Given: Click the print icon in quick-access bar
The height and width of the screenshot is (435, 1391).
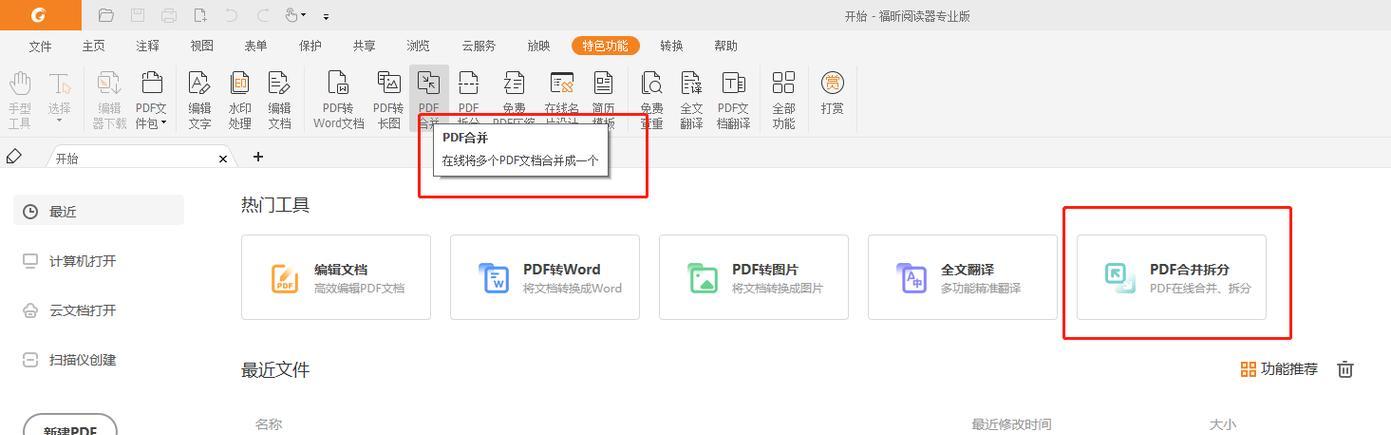Looking at the screenshot, I should [x=169, y=15].
